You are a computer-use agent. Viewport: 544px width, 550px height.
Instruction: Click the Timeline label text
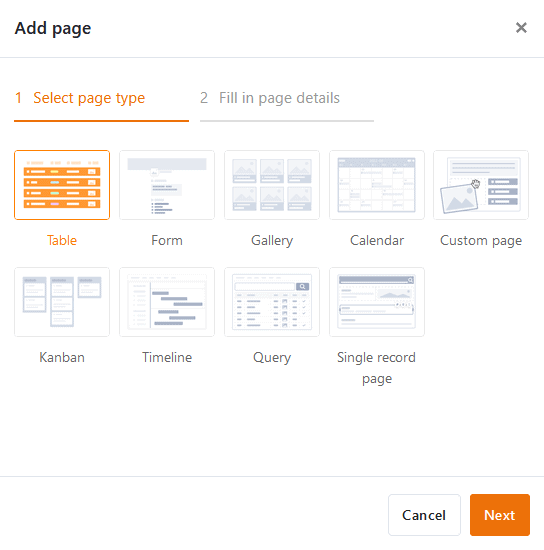(167, 357)
